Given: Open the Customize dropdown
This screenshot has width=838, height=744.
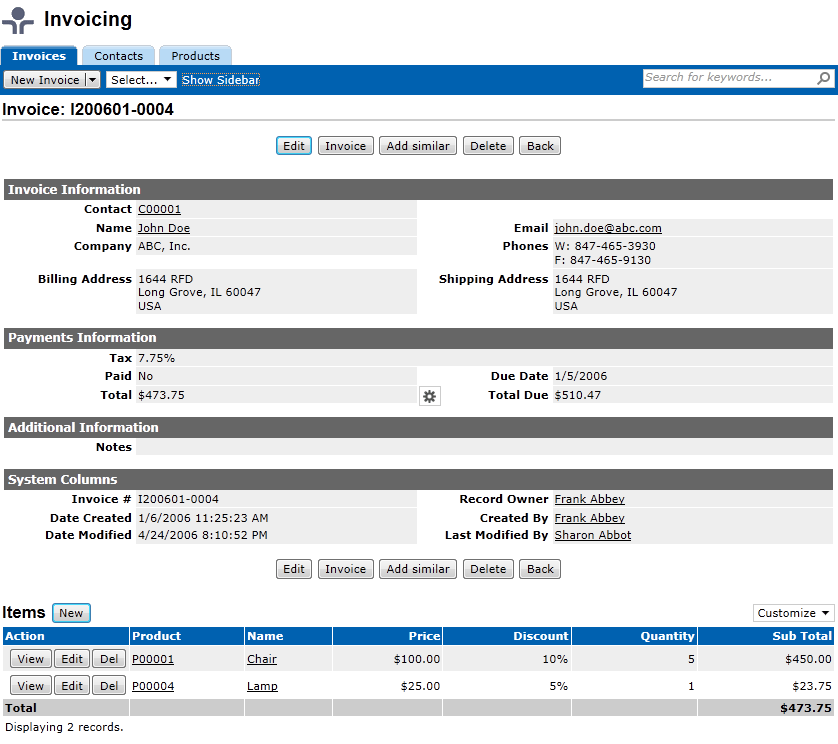Looking at the screenshot, I should click(x=794, y=613).
